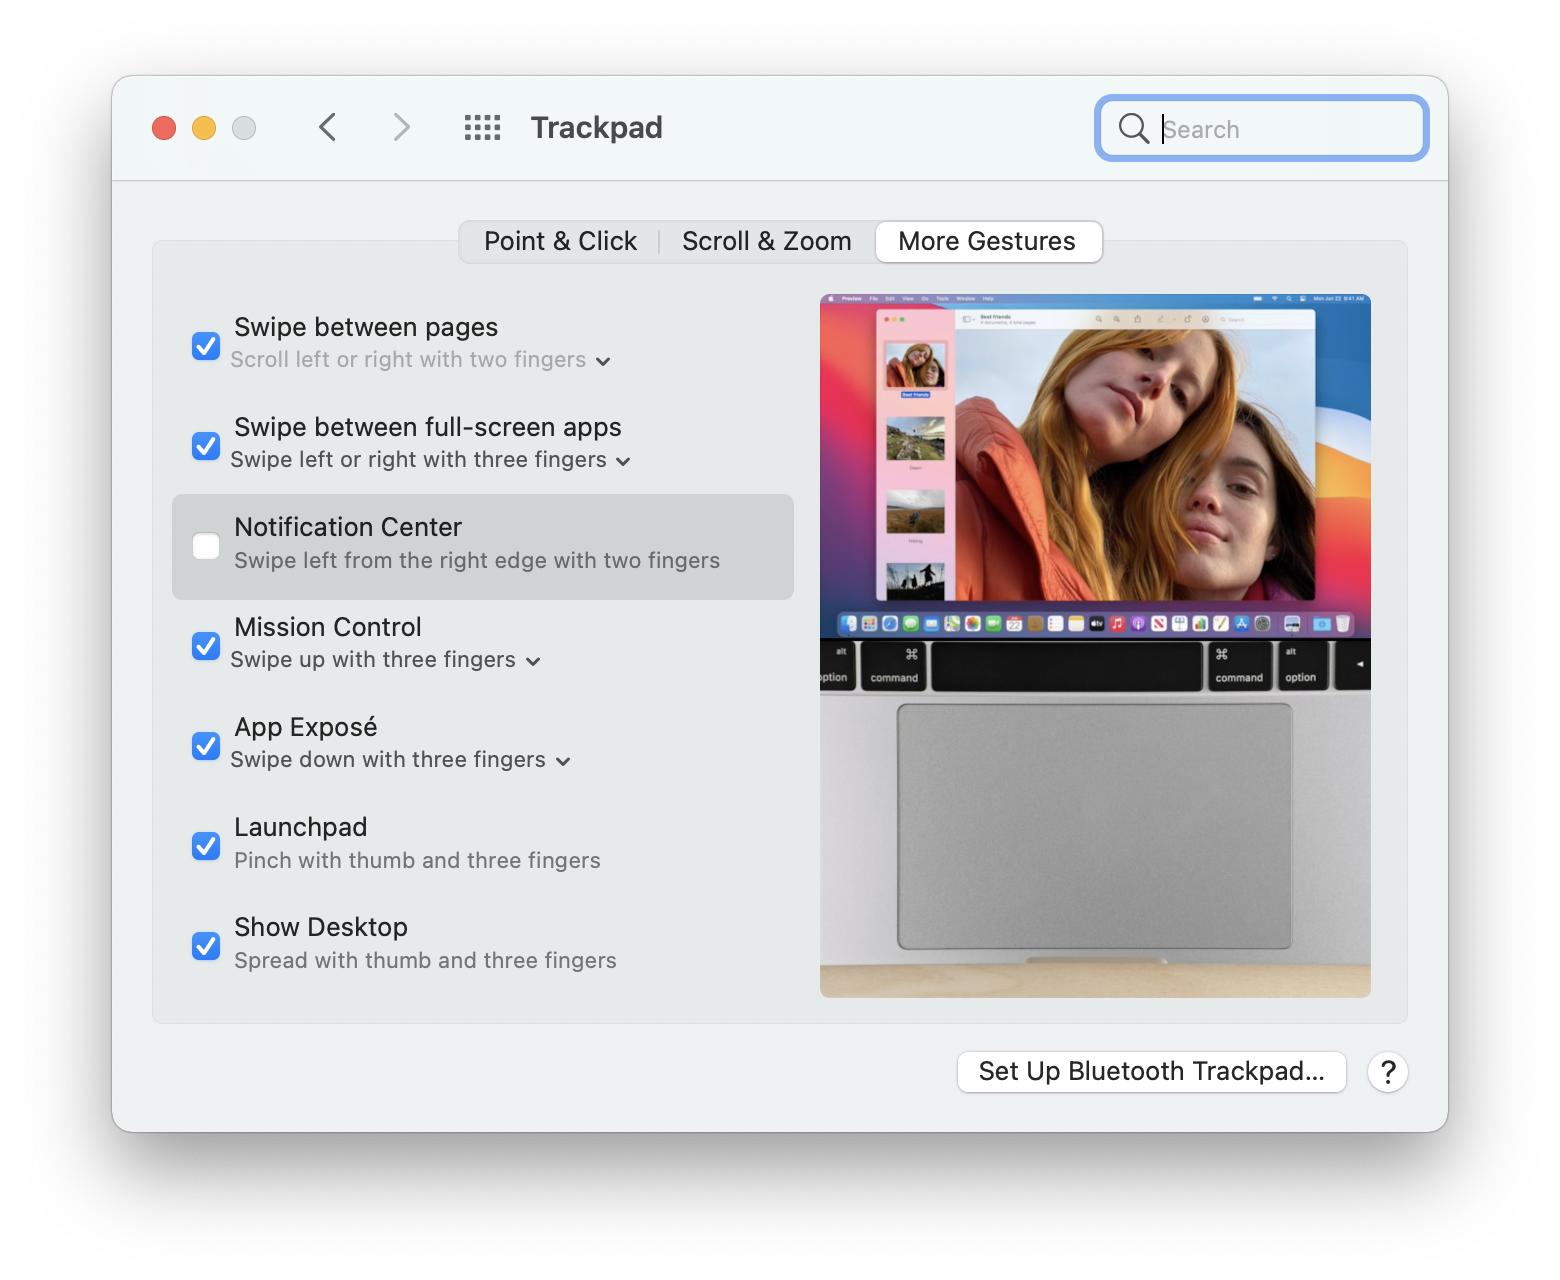This screenshot has height=1280, width=1560.
Task: Go forward with the right chevron arrow
Action: [401, 128]
